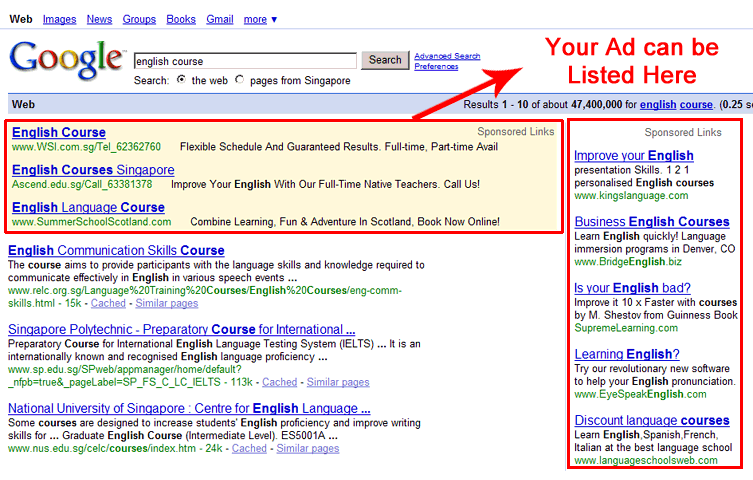Open 'Business English Courses' sidebar ad
The width and height of the screenshot is (753, 480).
(652, 222)
